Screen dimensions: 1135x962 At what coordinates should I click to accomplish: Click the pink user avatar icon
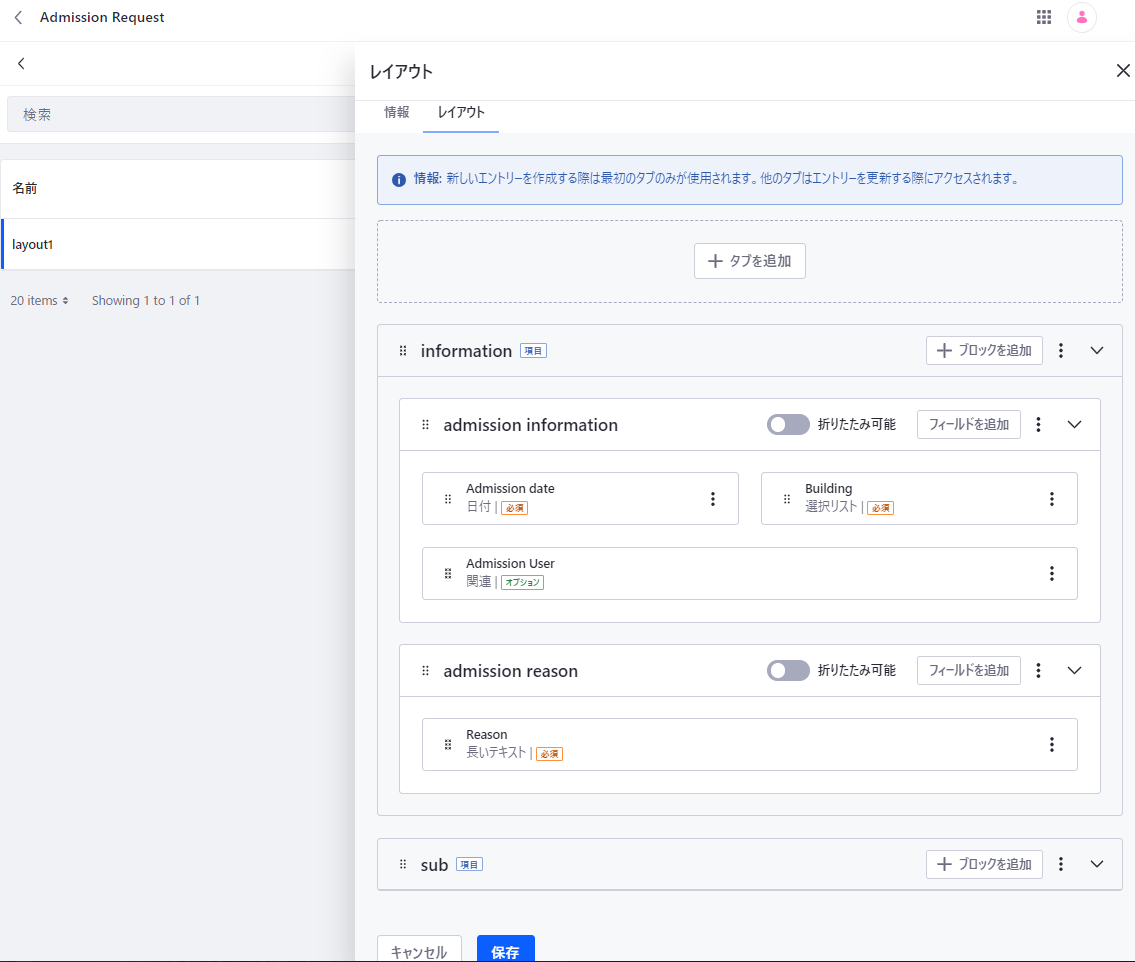1081,17
